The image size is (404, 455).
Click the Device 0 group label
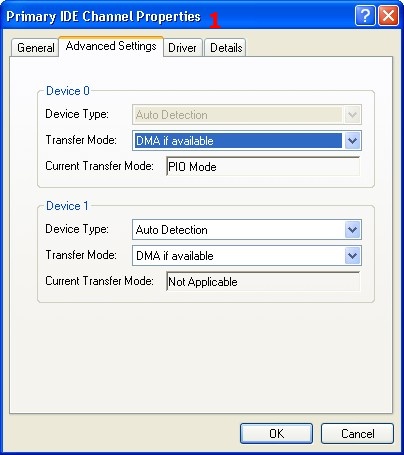[x=68, y=91]
